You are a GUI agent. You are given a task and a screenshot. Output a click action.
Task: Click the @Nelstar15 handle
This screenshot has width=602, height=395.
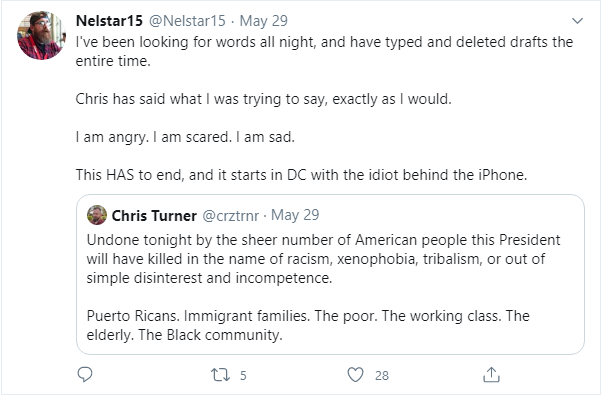click(x=187, y=21)
